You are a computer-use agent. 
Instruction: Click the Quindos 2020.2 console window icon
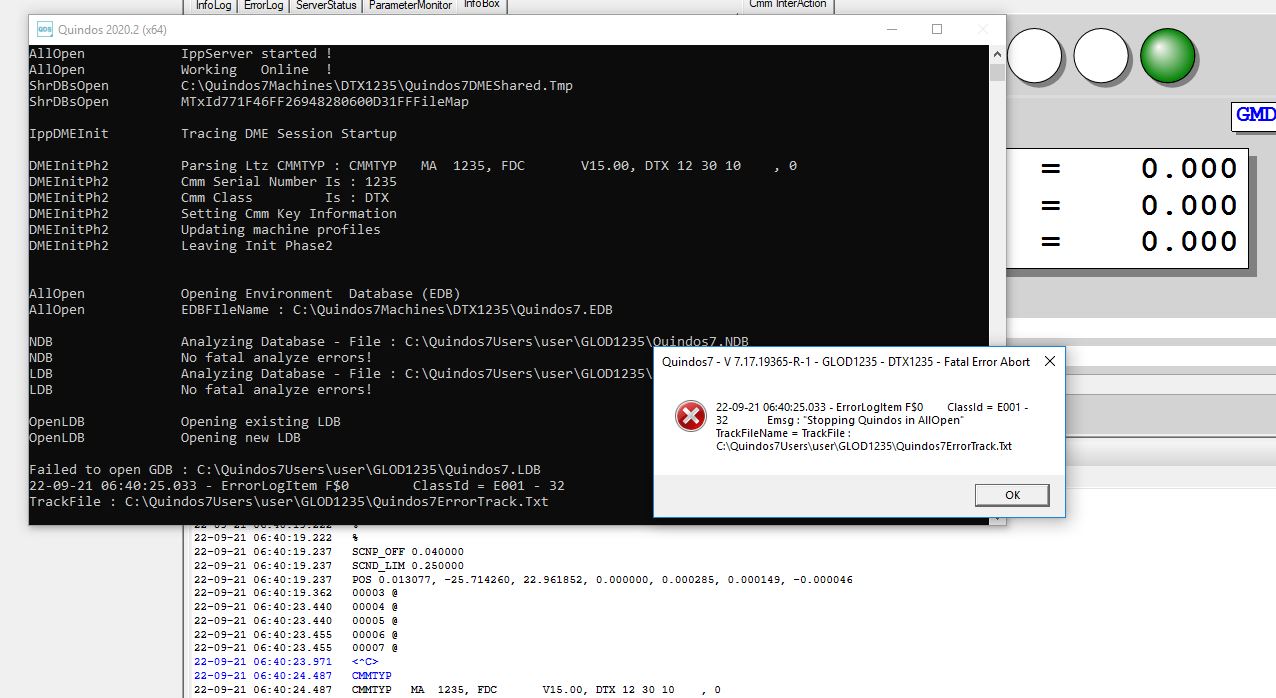point(44,29)
